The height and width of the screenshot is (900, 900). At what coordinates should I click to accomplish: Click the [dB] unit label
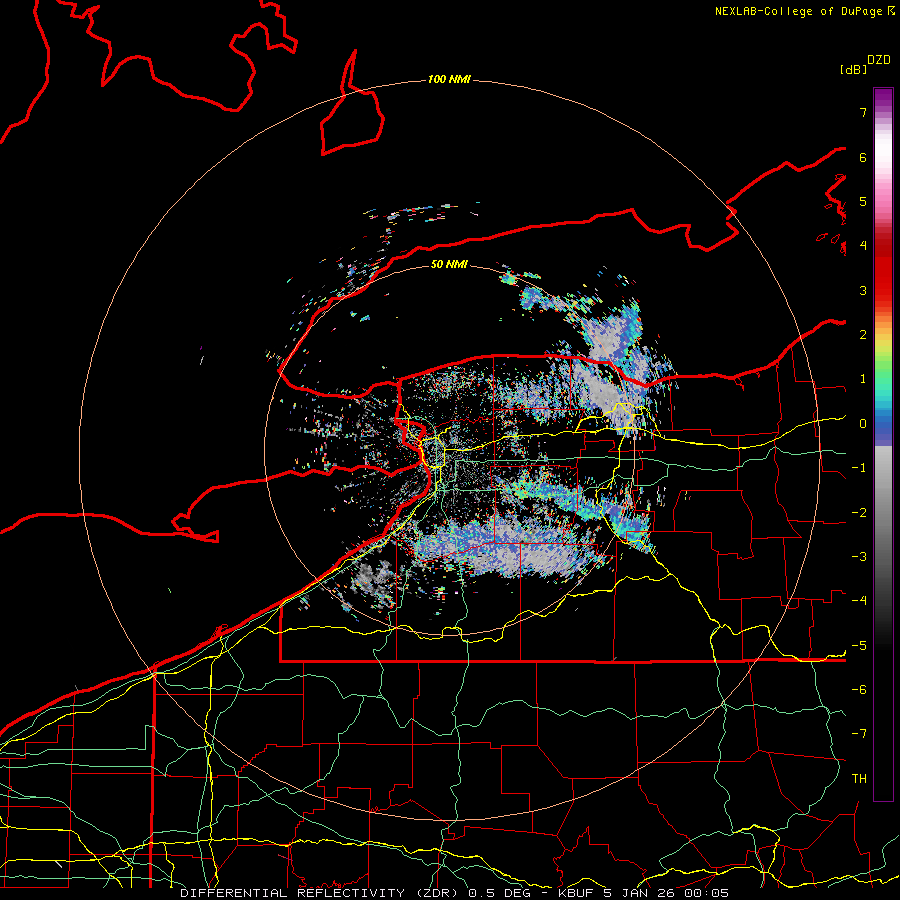[x=853, y=69]
